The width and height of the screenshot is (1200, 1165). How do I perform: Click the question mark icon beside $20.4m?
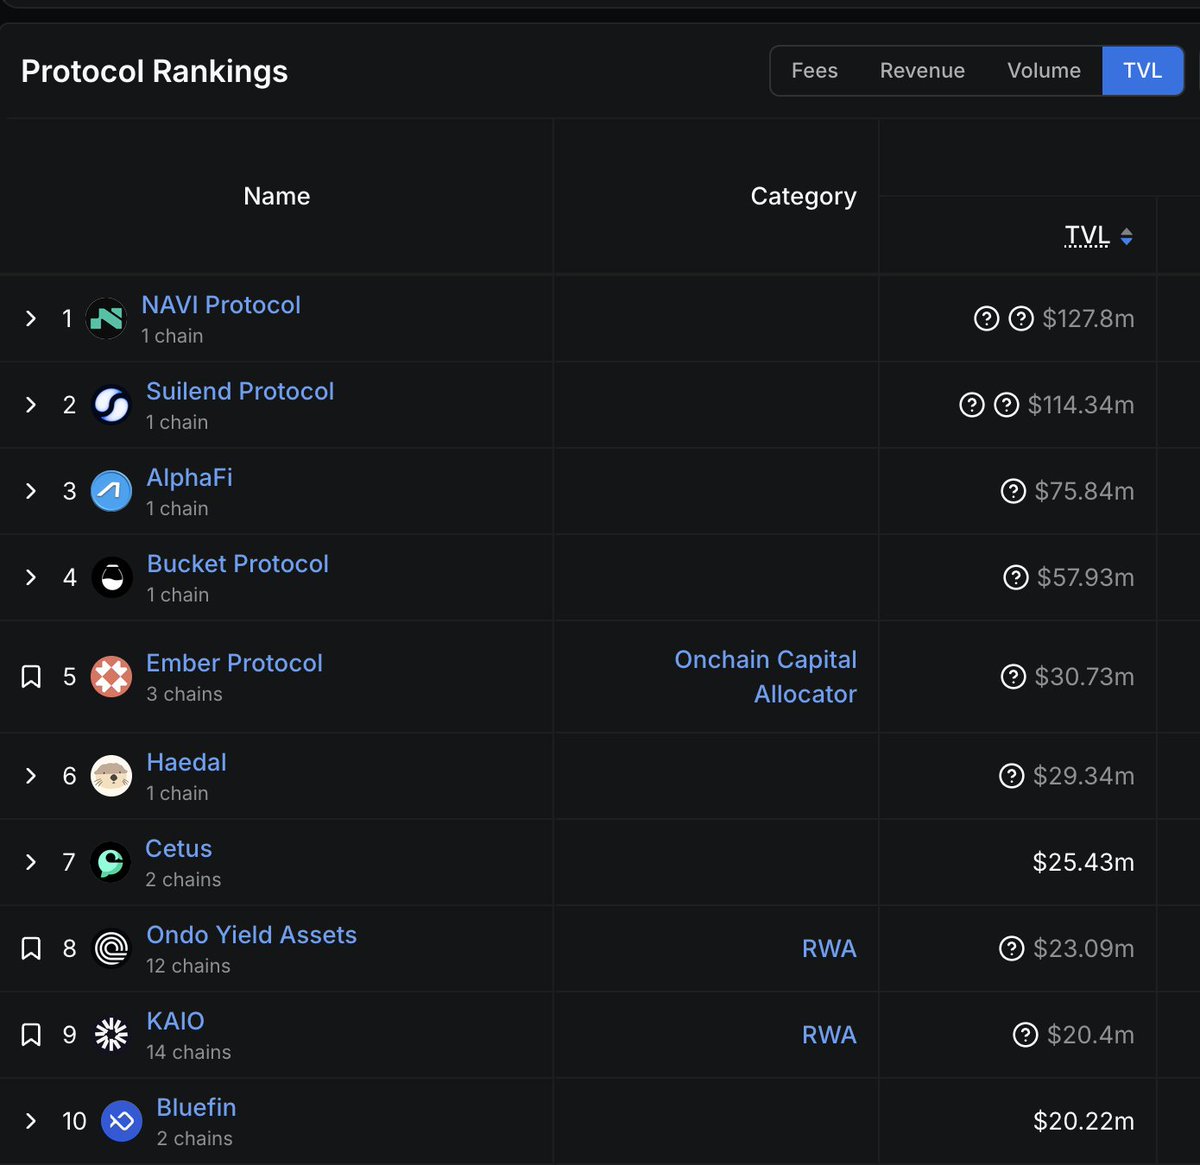tap(1025, 1035)
